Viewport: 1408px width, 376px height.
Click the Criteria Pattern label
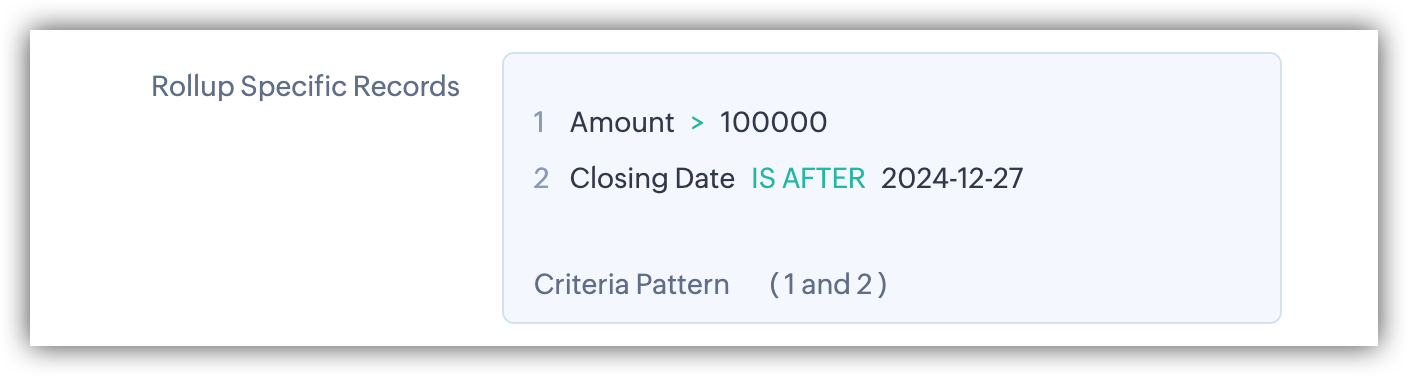[632, 284]
